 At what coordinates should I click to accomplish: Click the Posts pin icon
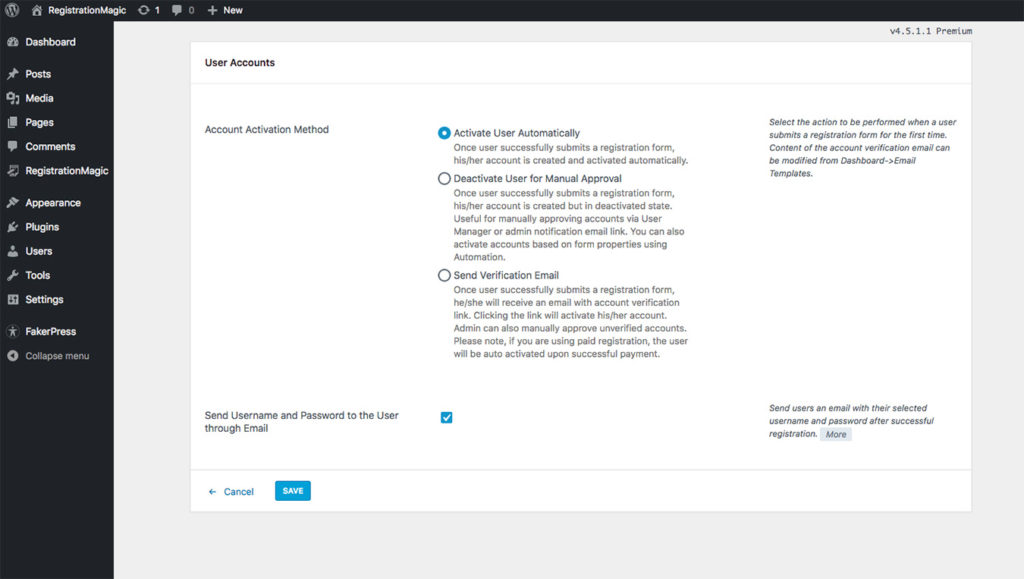coord(13,74)
